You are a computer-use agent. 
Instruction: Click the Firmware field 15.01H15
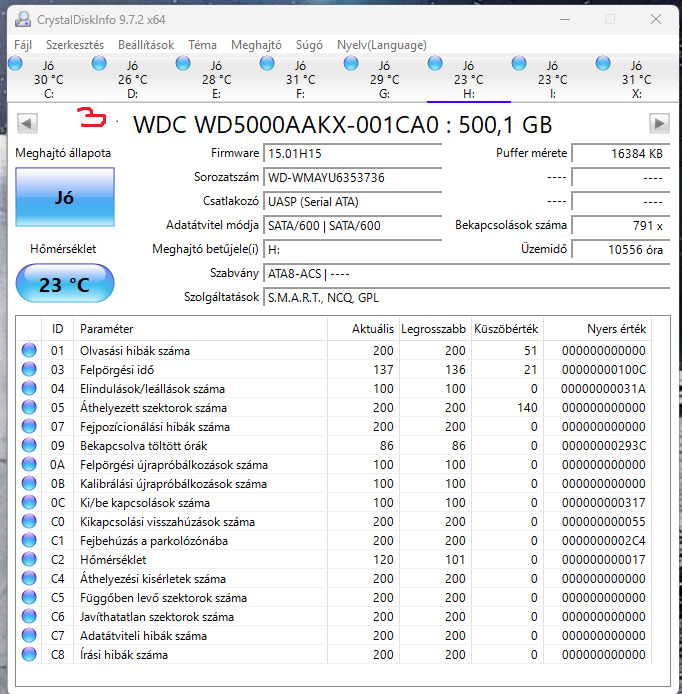click(x=353, y=154)
